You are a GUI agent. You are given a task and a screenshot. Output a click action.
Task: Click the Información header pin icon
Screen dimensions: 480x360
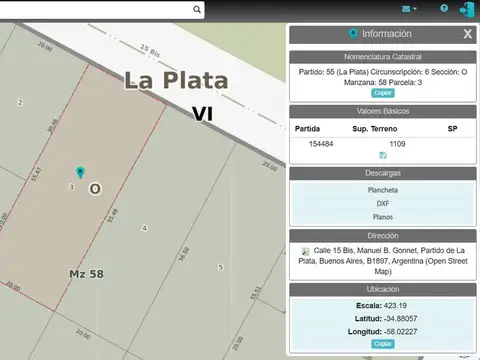(x=353, y=34)
